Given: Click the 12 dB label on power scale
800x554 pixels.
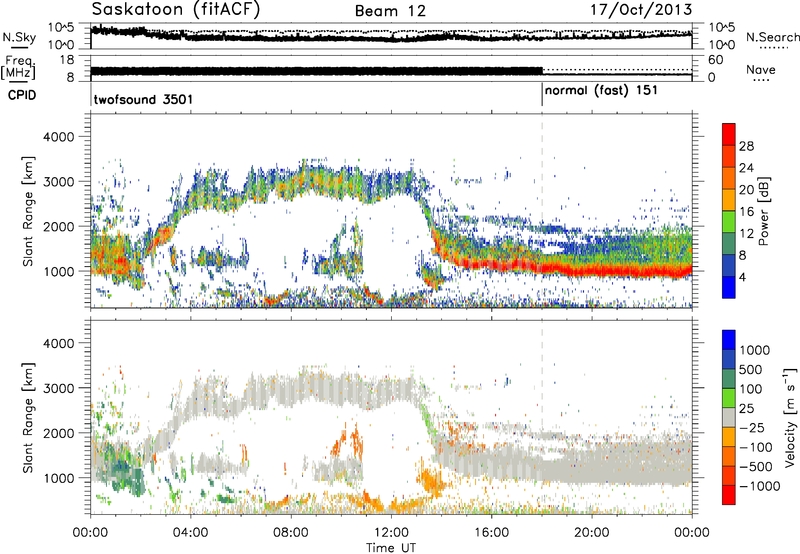Looking at the screenshot, I should click(x=746, y=234).
